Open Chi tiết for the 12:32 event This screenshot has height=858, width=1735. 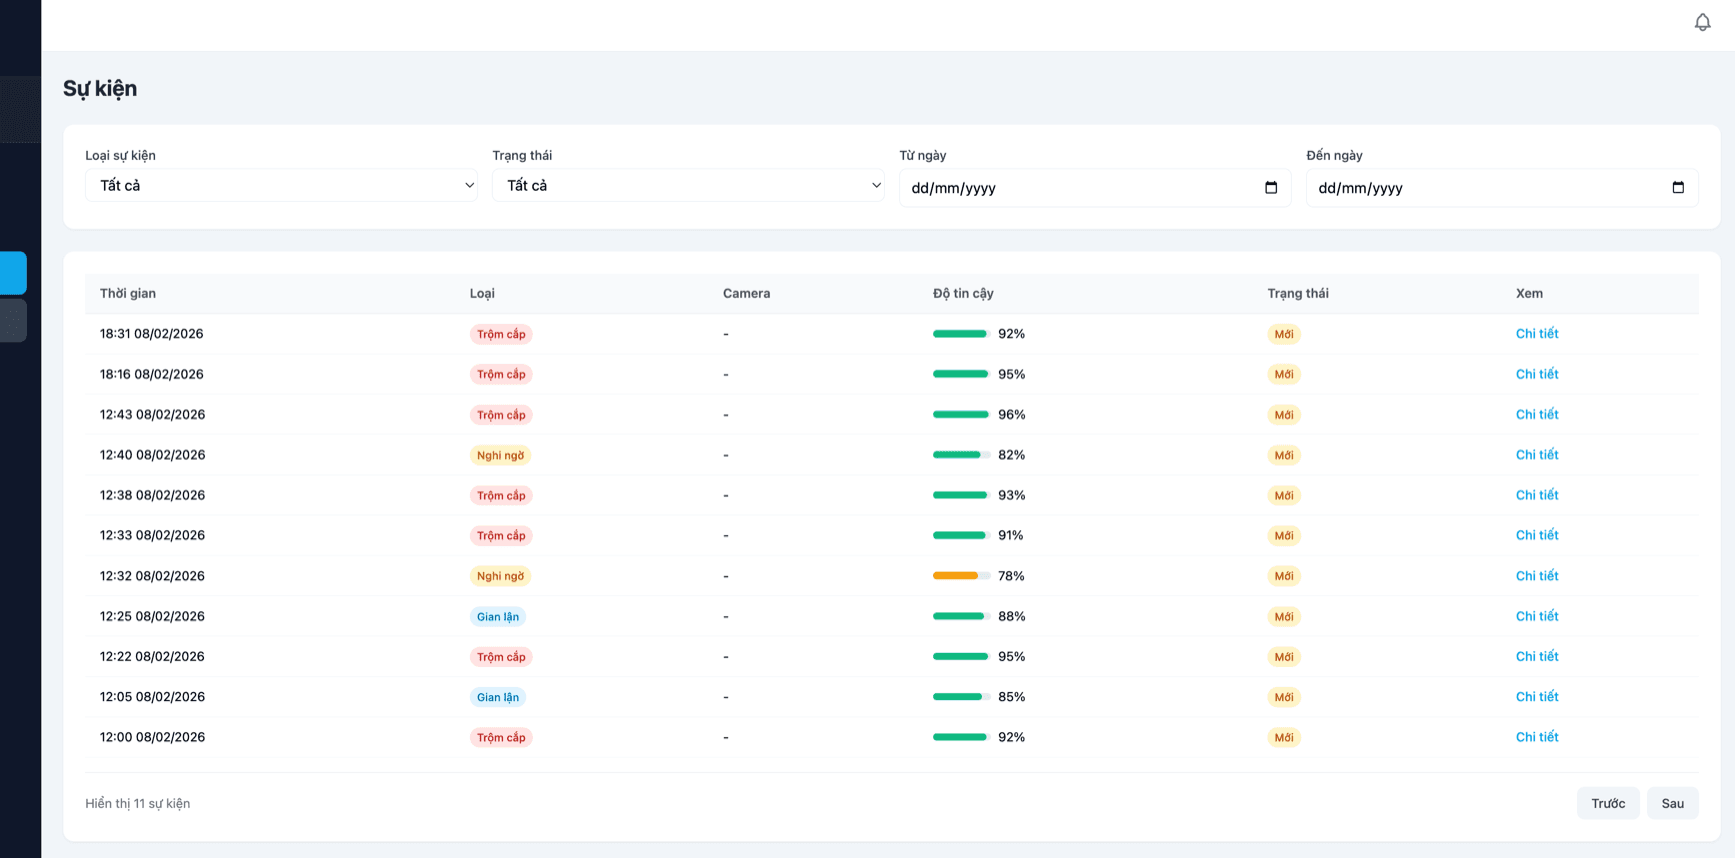1536,576
